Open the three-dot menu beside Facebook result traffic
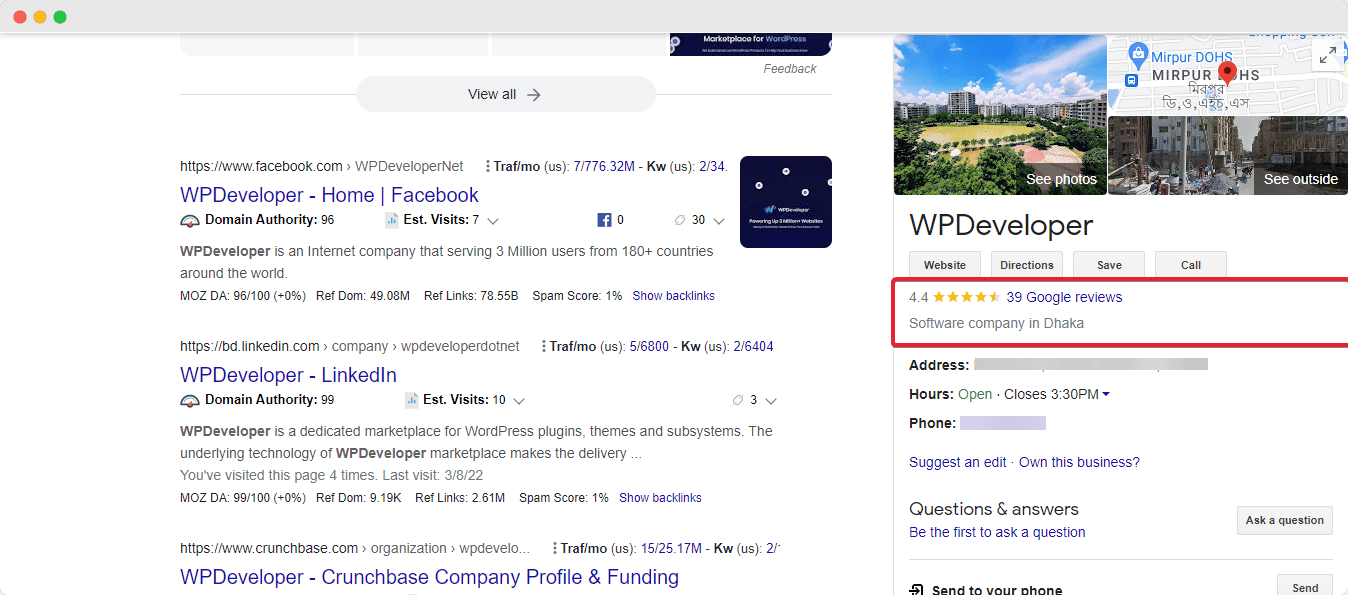This screenshot has height=595, width=1348. pyautogui.click(x=488, y=166)
